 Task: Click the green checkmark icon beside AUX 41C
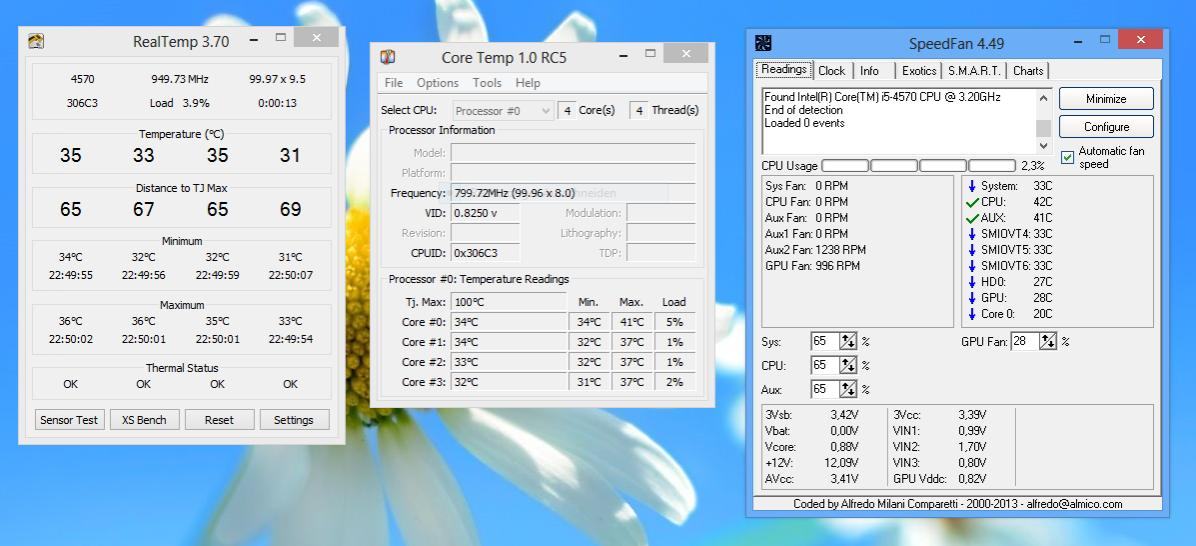pyautogui.click(x=972, y=218)
